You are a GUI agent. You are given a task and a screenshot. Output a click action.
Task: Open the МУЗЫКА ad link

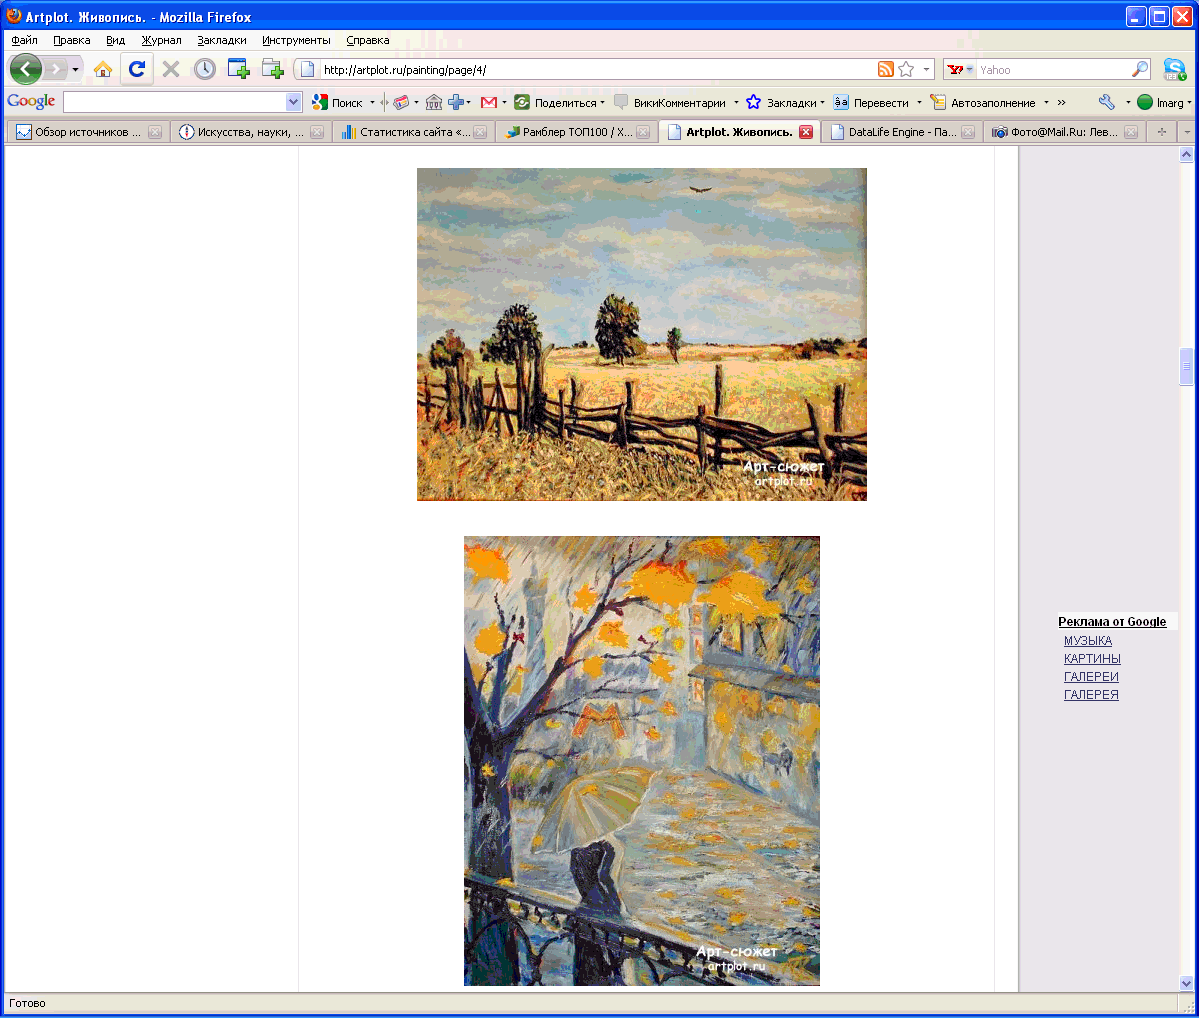tap(1087, 641)
